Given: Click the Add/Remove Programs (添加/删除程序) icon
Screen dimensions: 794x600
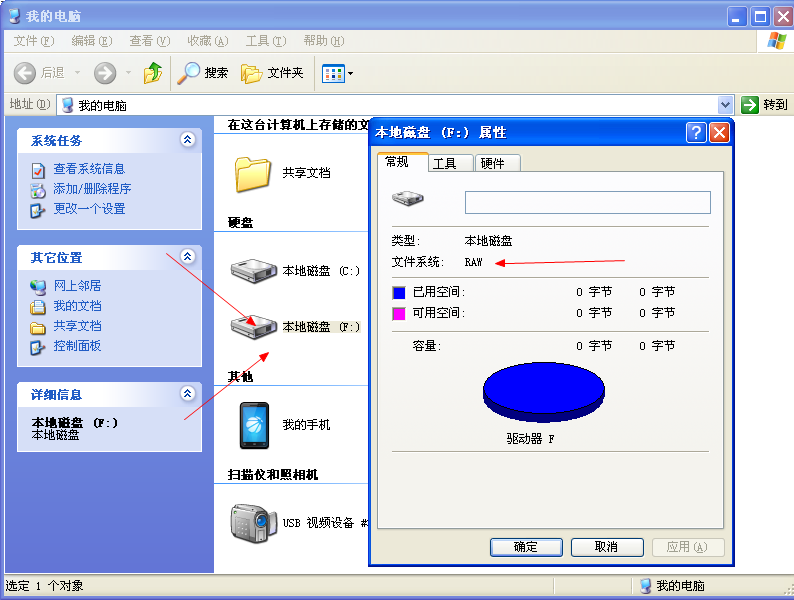Looking at the screenshot, I should click(38, 190).
